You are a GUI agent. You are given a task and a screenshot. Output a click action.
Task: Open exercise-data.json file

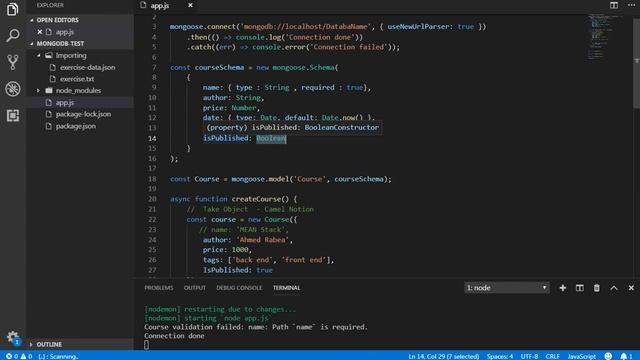point(87,67)
